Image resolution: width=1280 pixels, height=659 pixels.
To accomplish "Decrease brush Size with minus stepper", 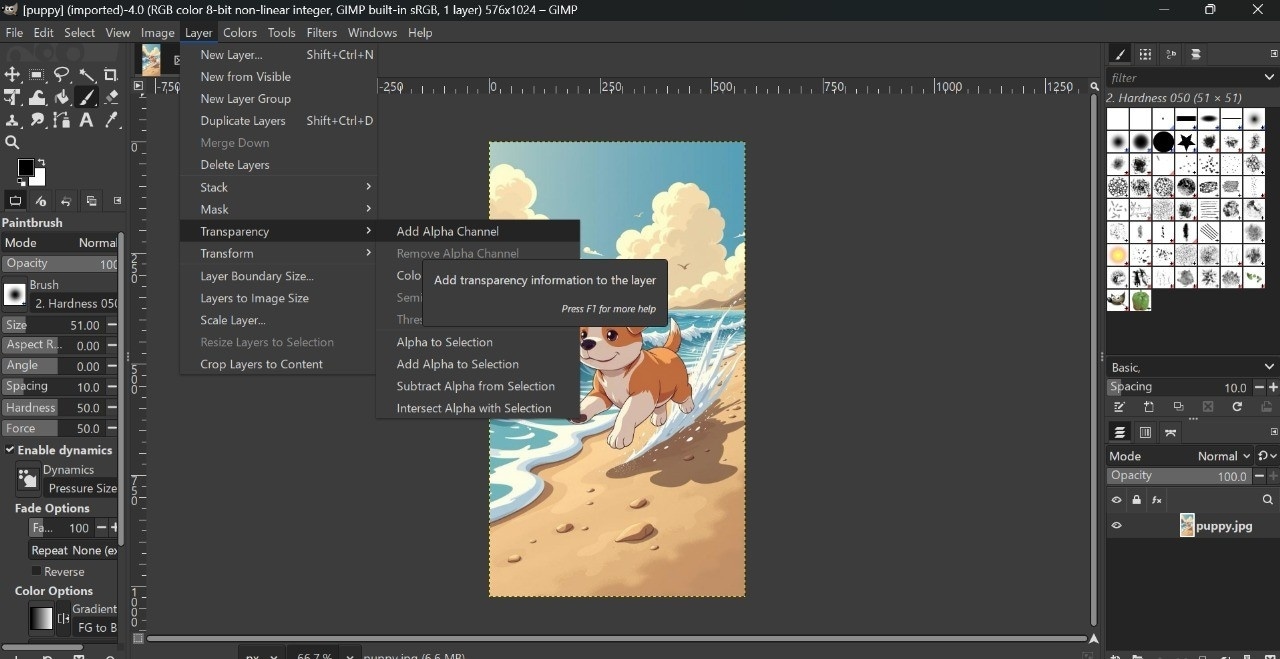I will click(112, 325).
